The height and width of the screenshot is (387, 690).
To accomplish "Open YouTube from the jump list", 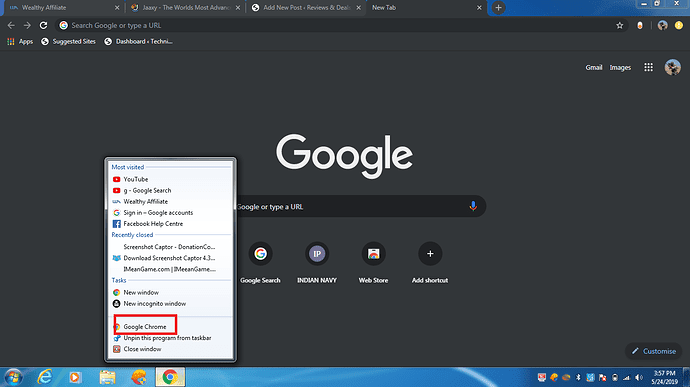I will click(171, 179).
